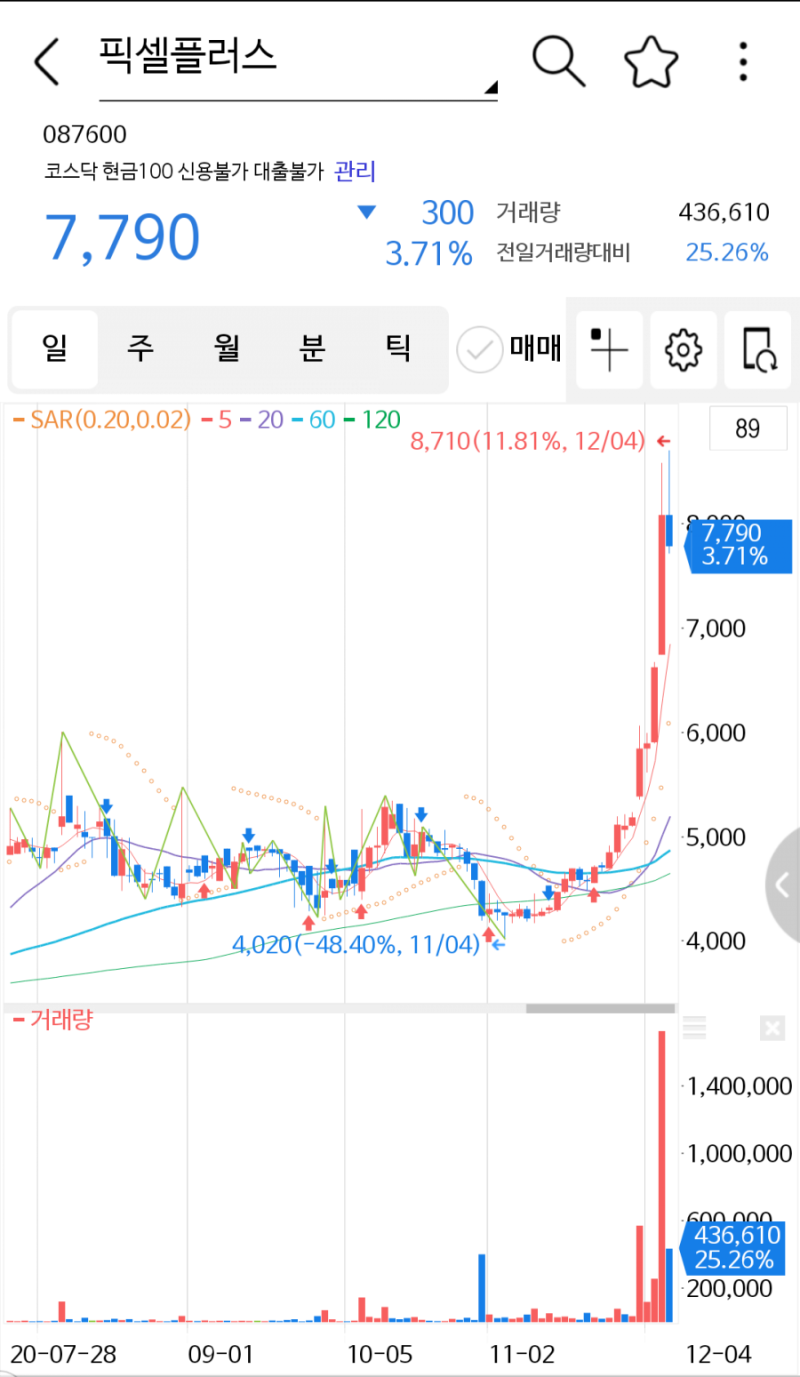Expand the right-edge side panel chevron

click(784, 884)
